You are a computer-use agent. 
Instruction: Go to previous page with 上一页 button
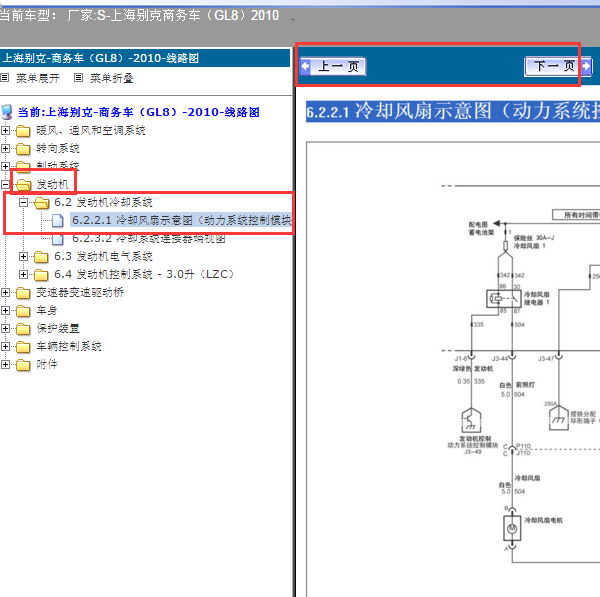coord(333,67)
